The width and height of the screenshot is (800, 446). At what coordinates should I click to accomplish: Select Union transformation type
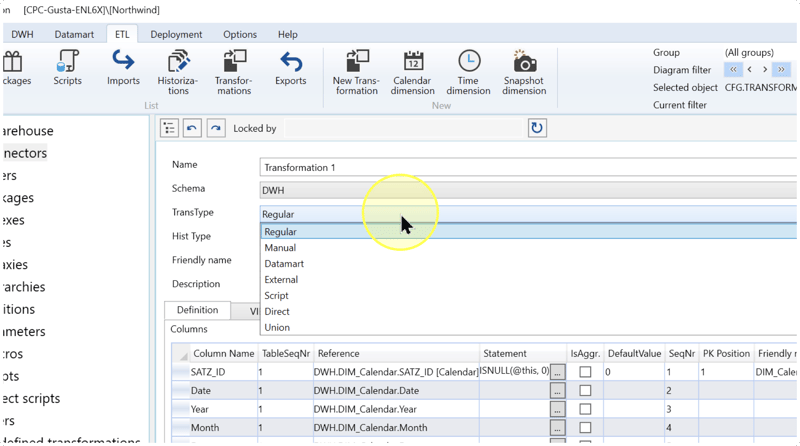coord(529,328)
